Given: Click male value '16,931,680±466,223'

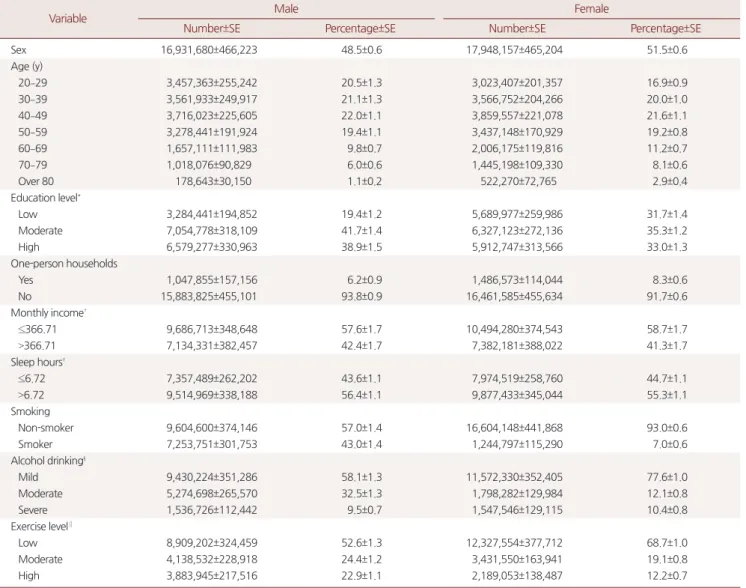Looking at the screenshot, I should (x=209, y=49).
